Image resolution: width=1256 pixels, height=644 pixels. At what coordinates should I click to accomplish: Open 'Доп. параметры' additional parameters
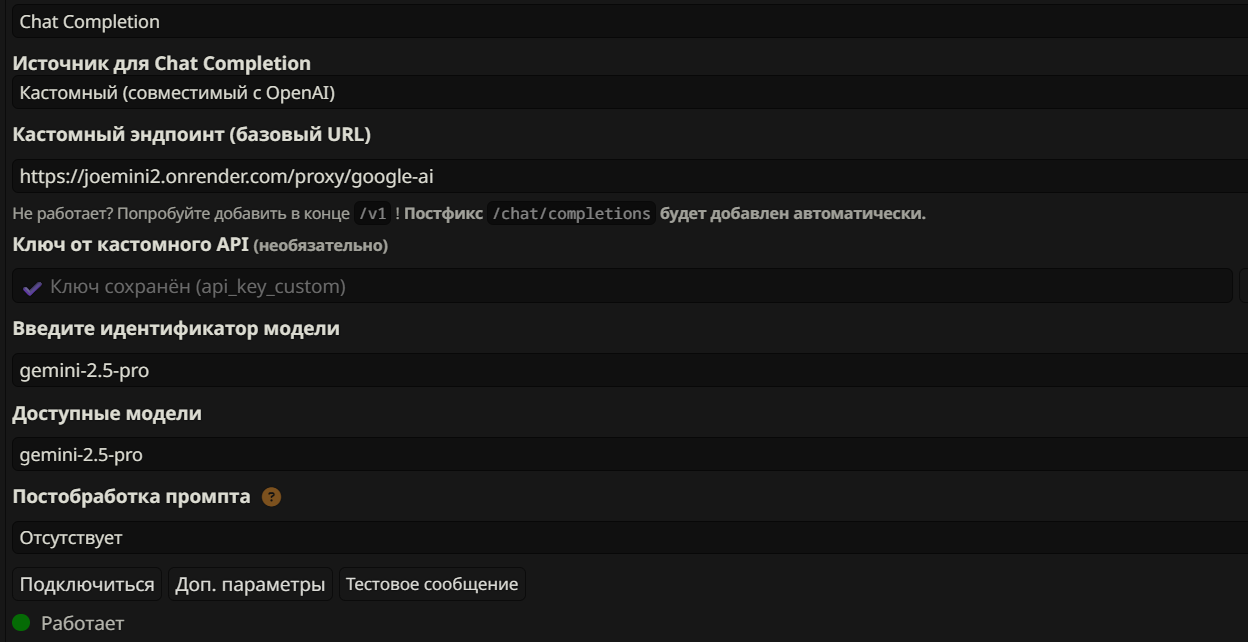(x=250, y=585)
